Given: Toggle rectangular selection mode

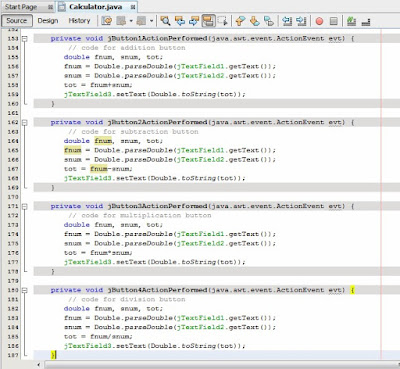Looking at the screenshot, I should (222, 21).
